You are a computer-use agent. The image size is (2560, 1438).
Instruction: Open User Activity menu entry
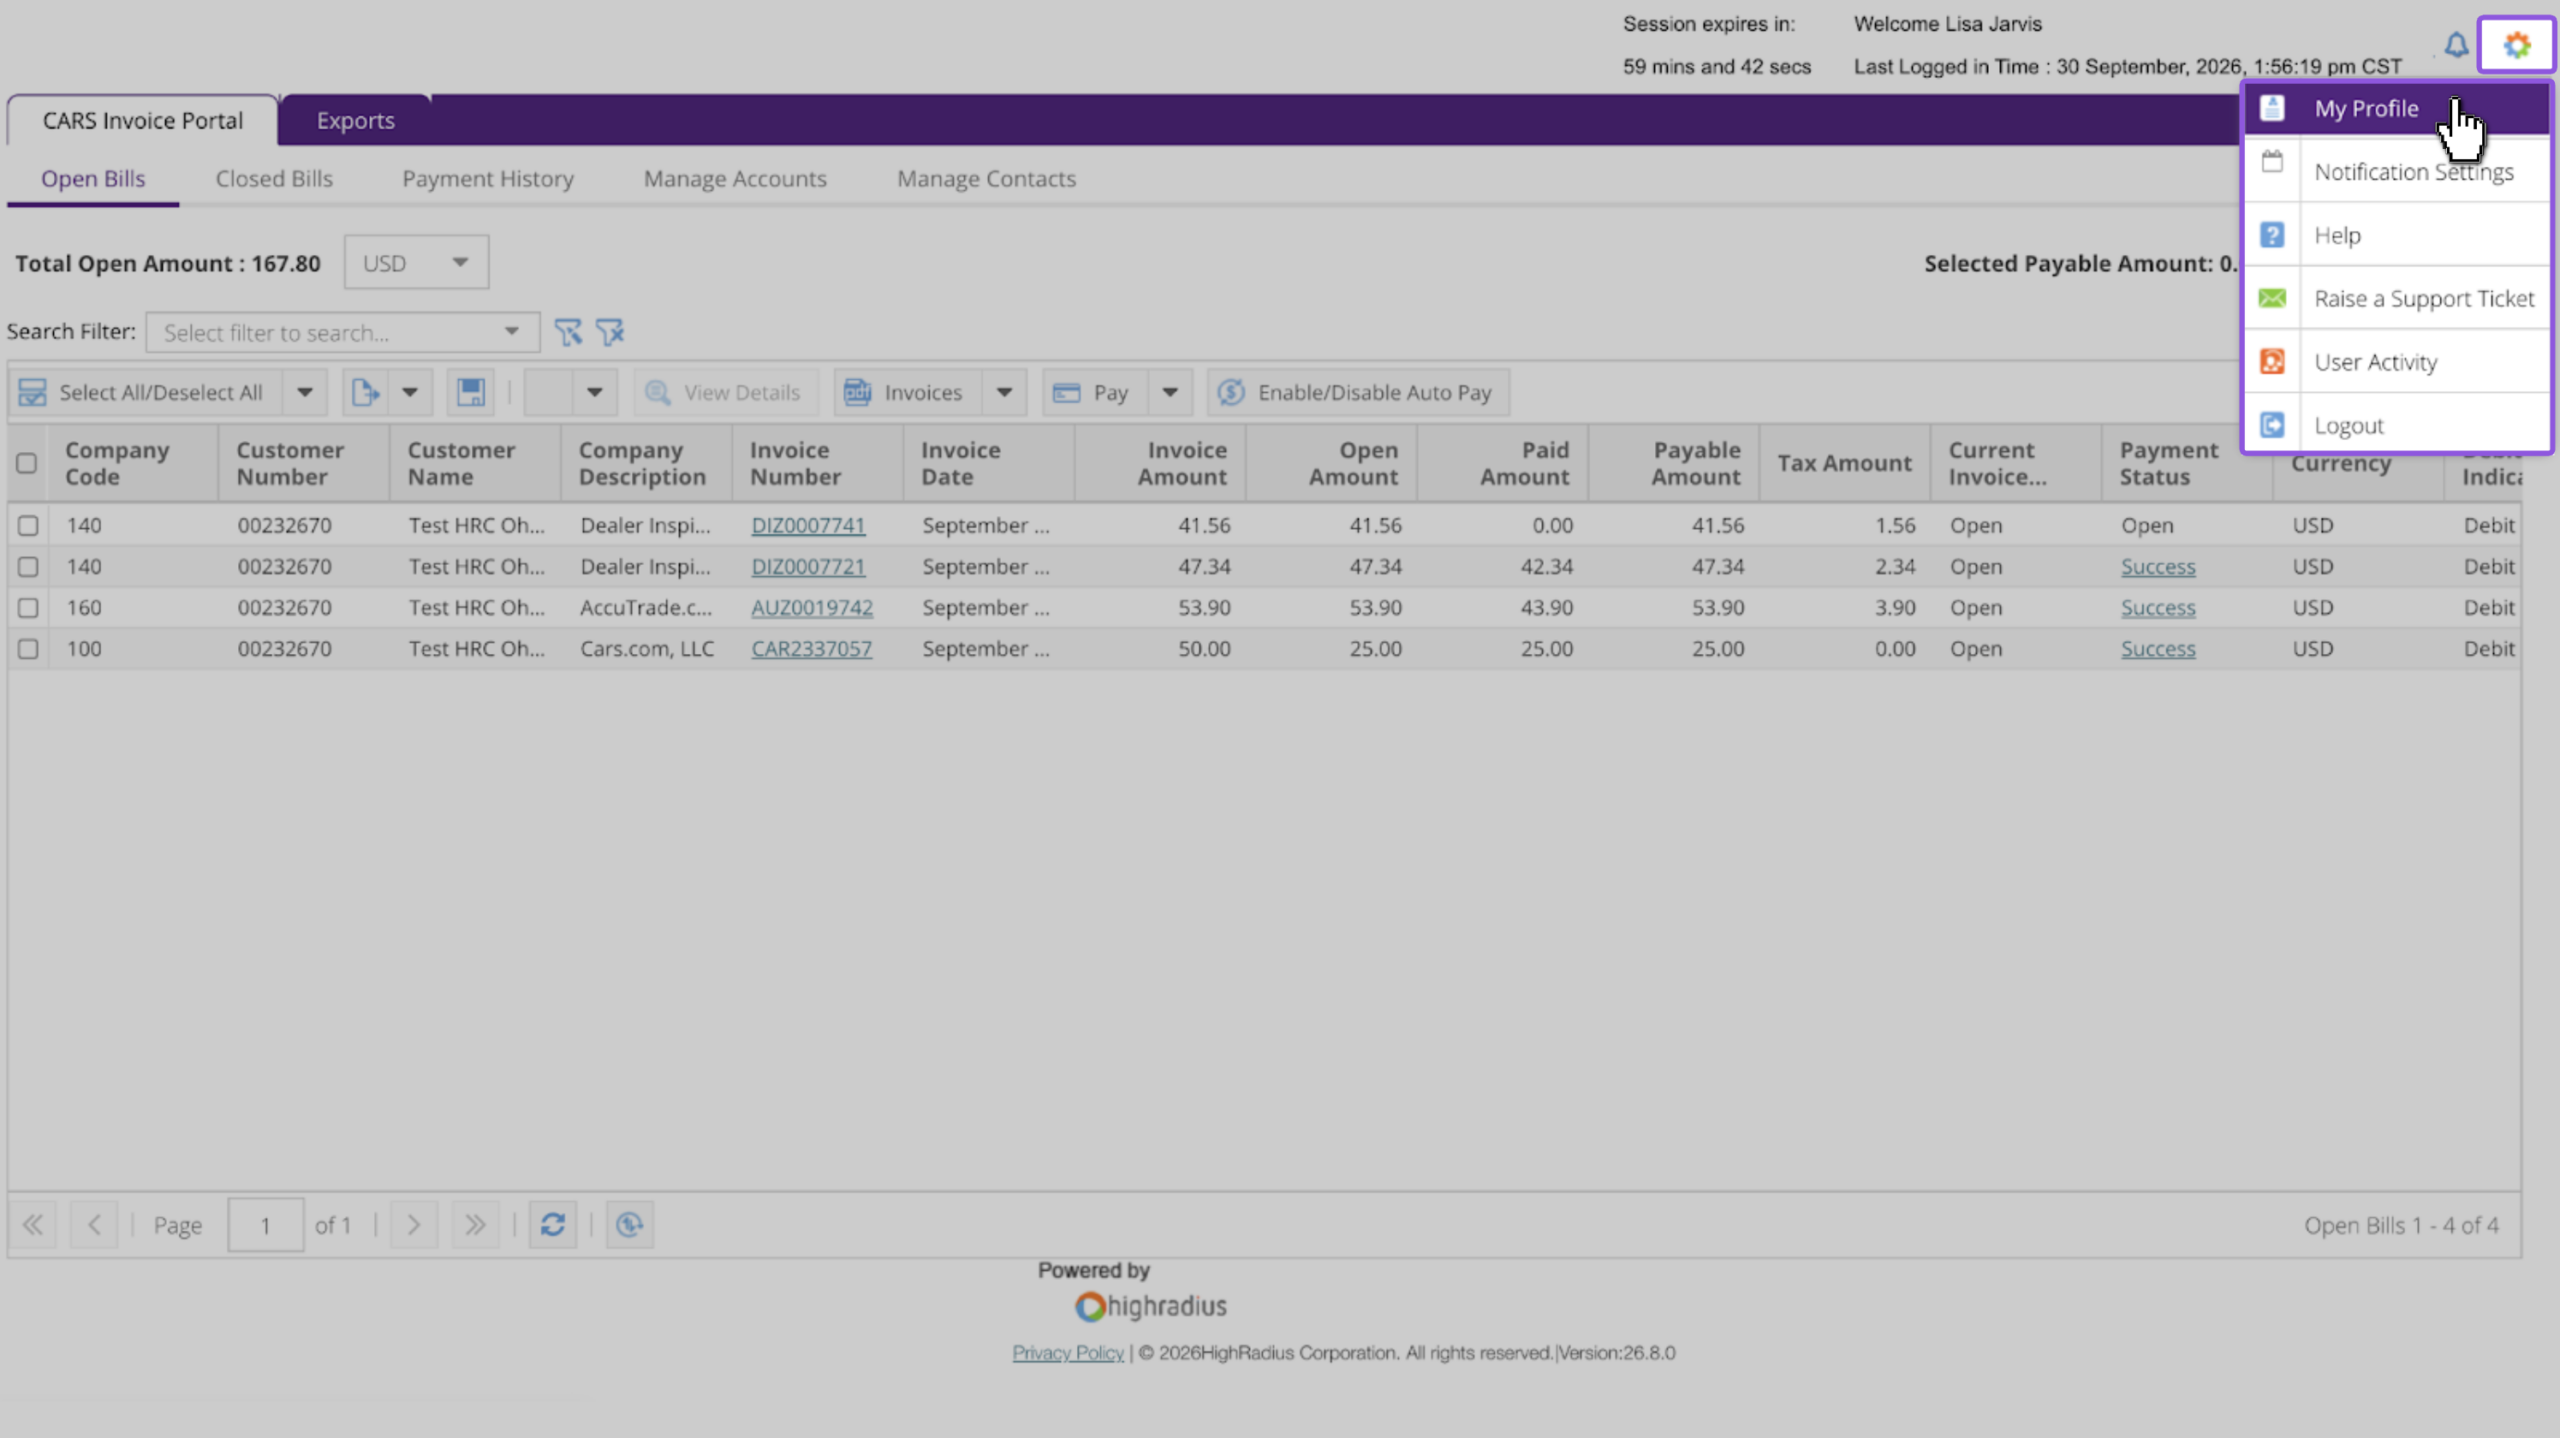(x=2397, y=362)
